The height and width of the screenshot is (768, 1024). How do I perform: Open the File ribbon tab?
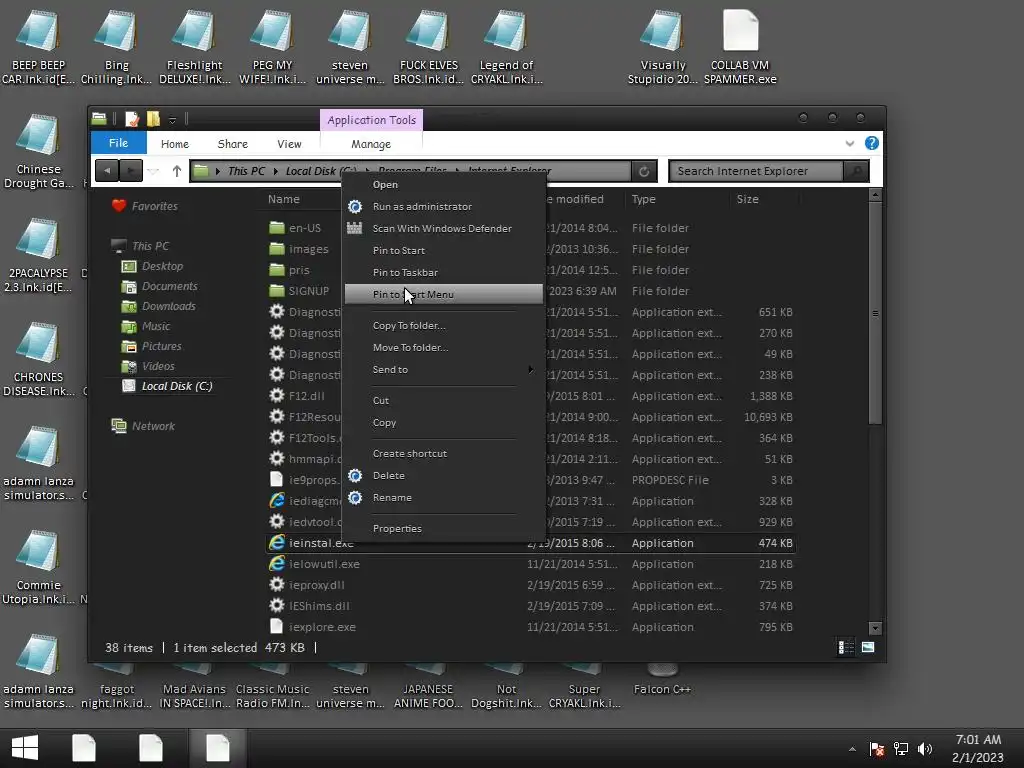coord(118,143)
